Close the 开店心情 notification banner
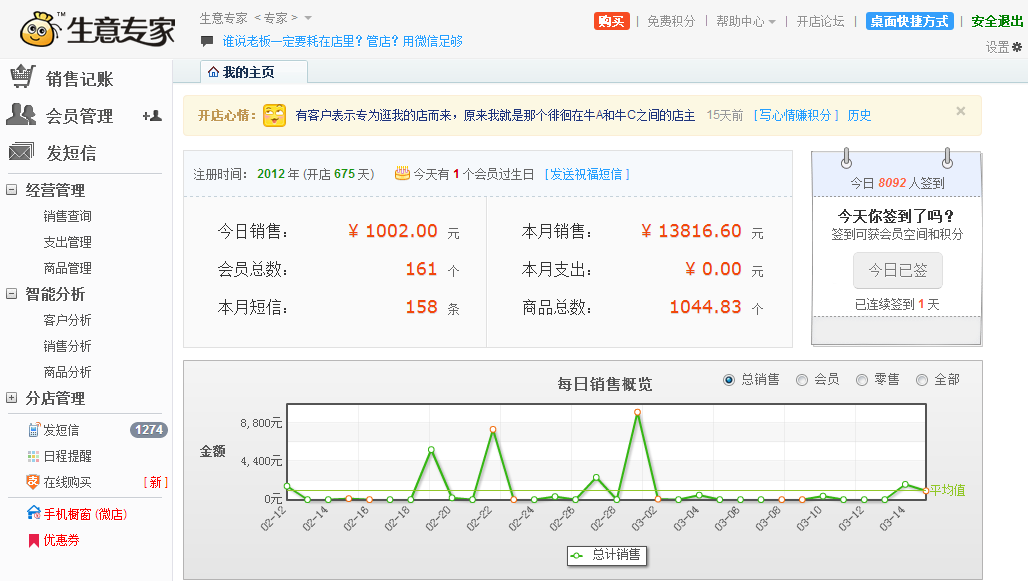This screenshot has width=1028, height=581. tap(961, 112)
